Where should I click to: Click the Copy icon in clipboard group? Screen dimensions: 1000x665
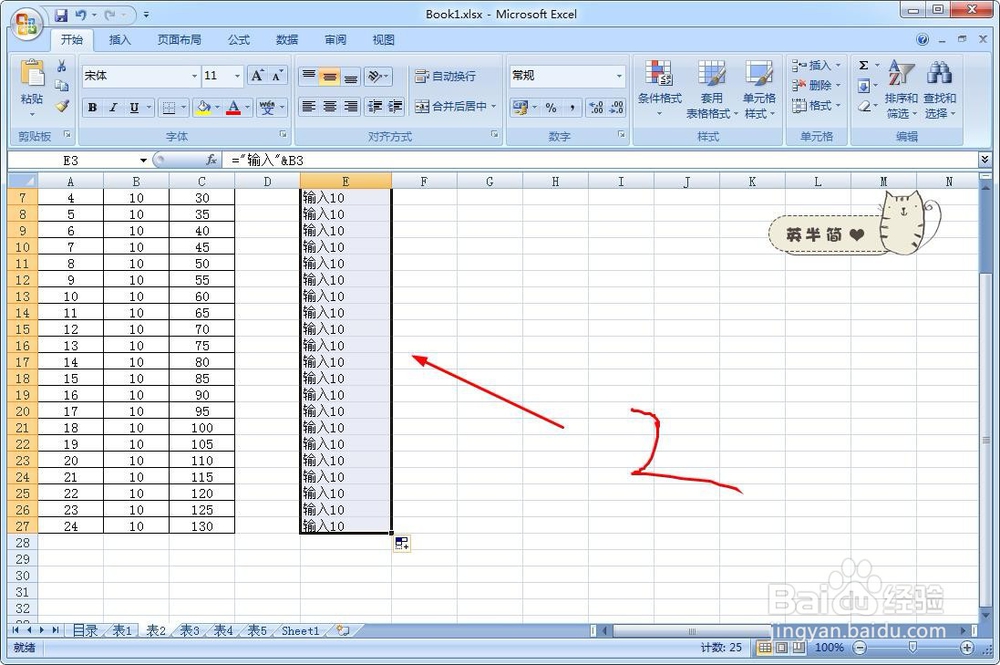tap(62, 86)
